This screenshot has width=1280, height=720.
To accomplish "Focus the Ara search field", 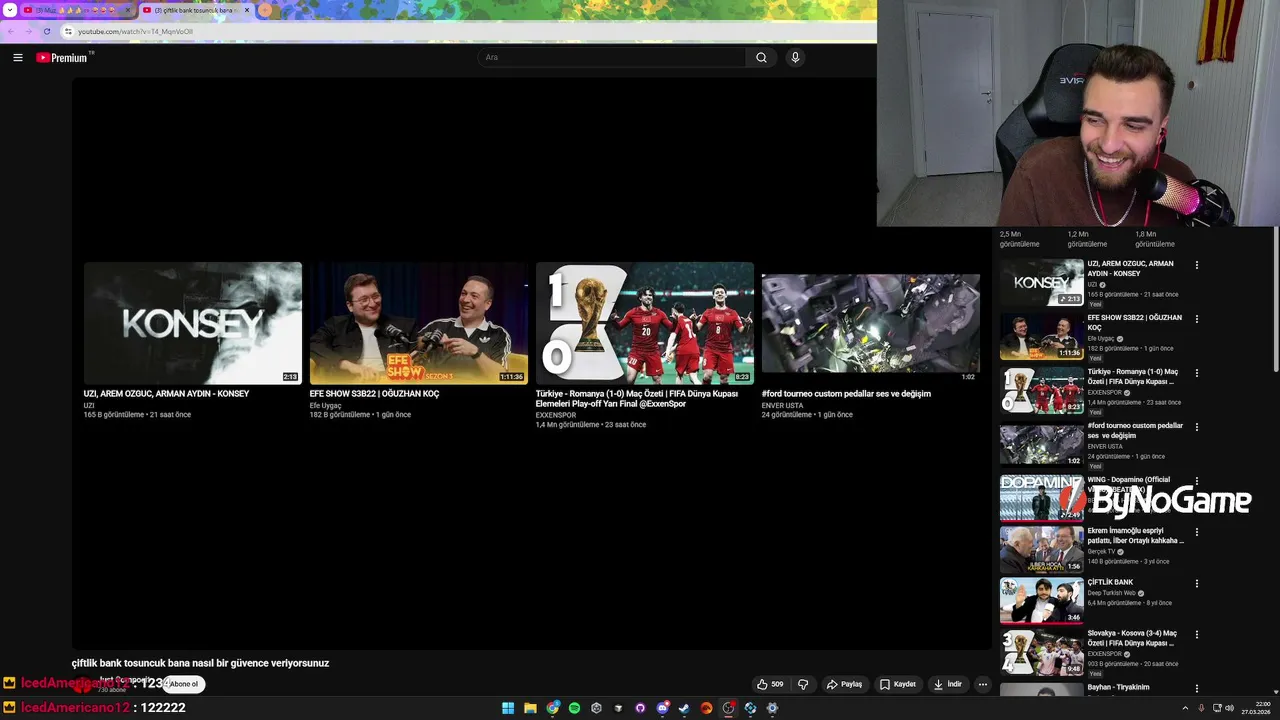I will pos(611,58).
